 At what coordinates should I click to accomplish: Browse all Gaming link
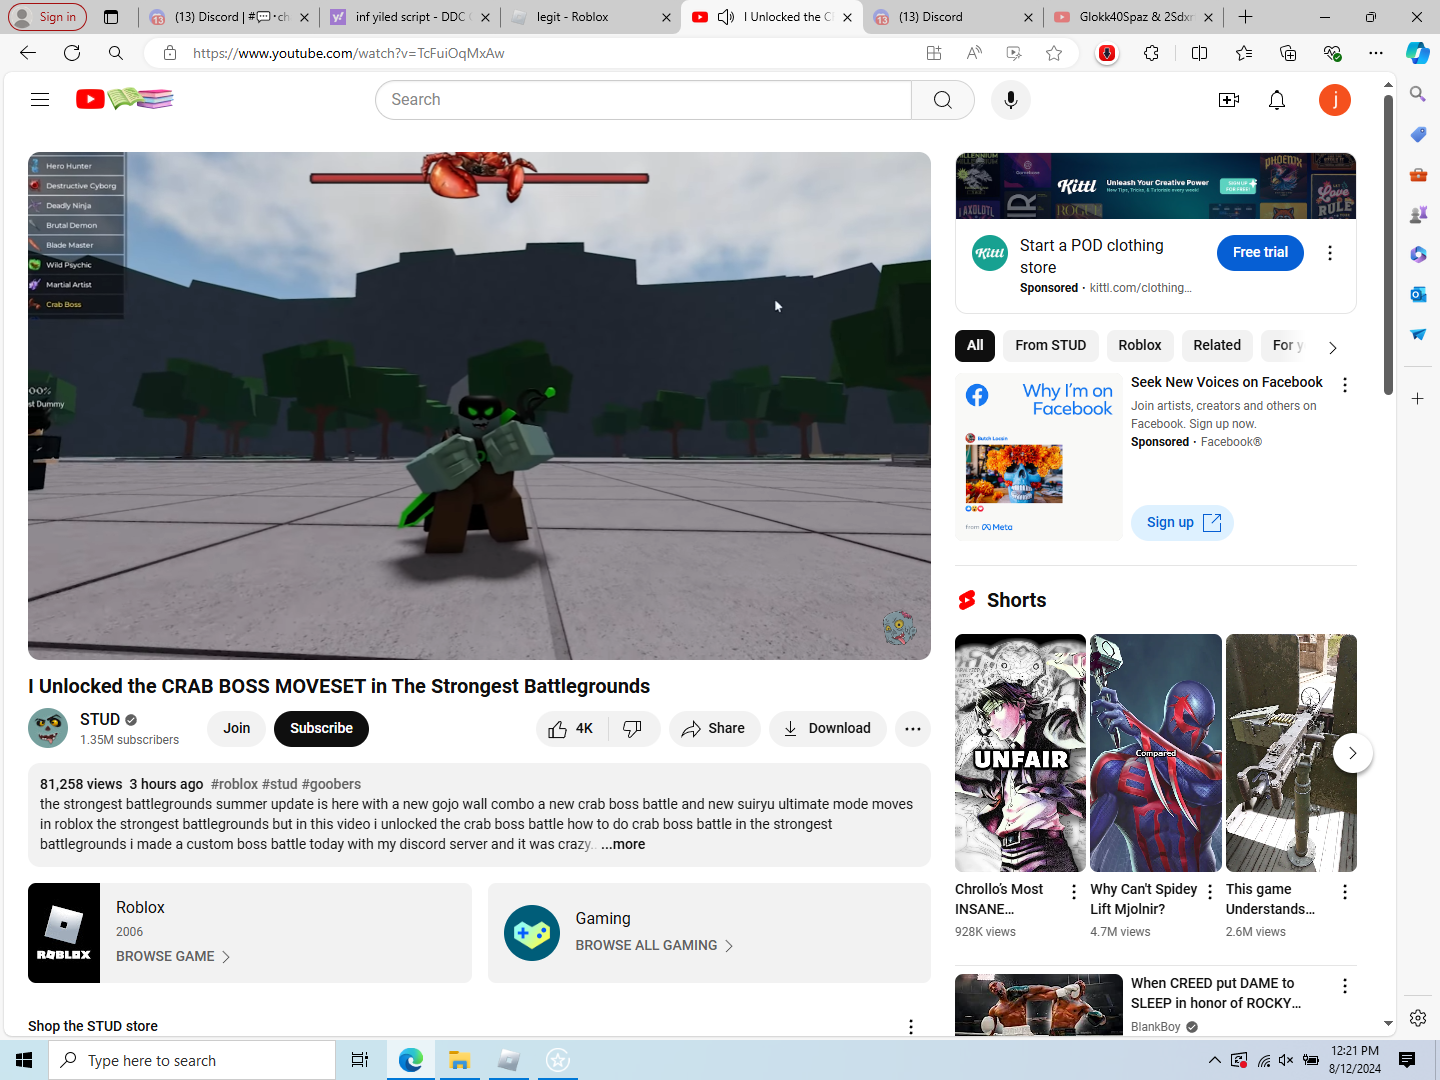654,946
